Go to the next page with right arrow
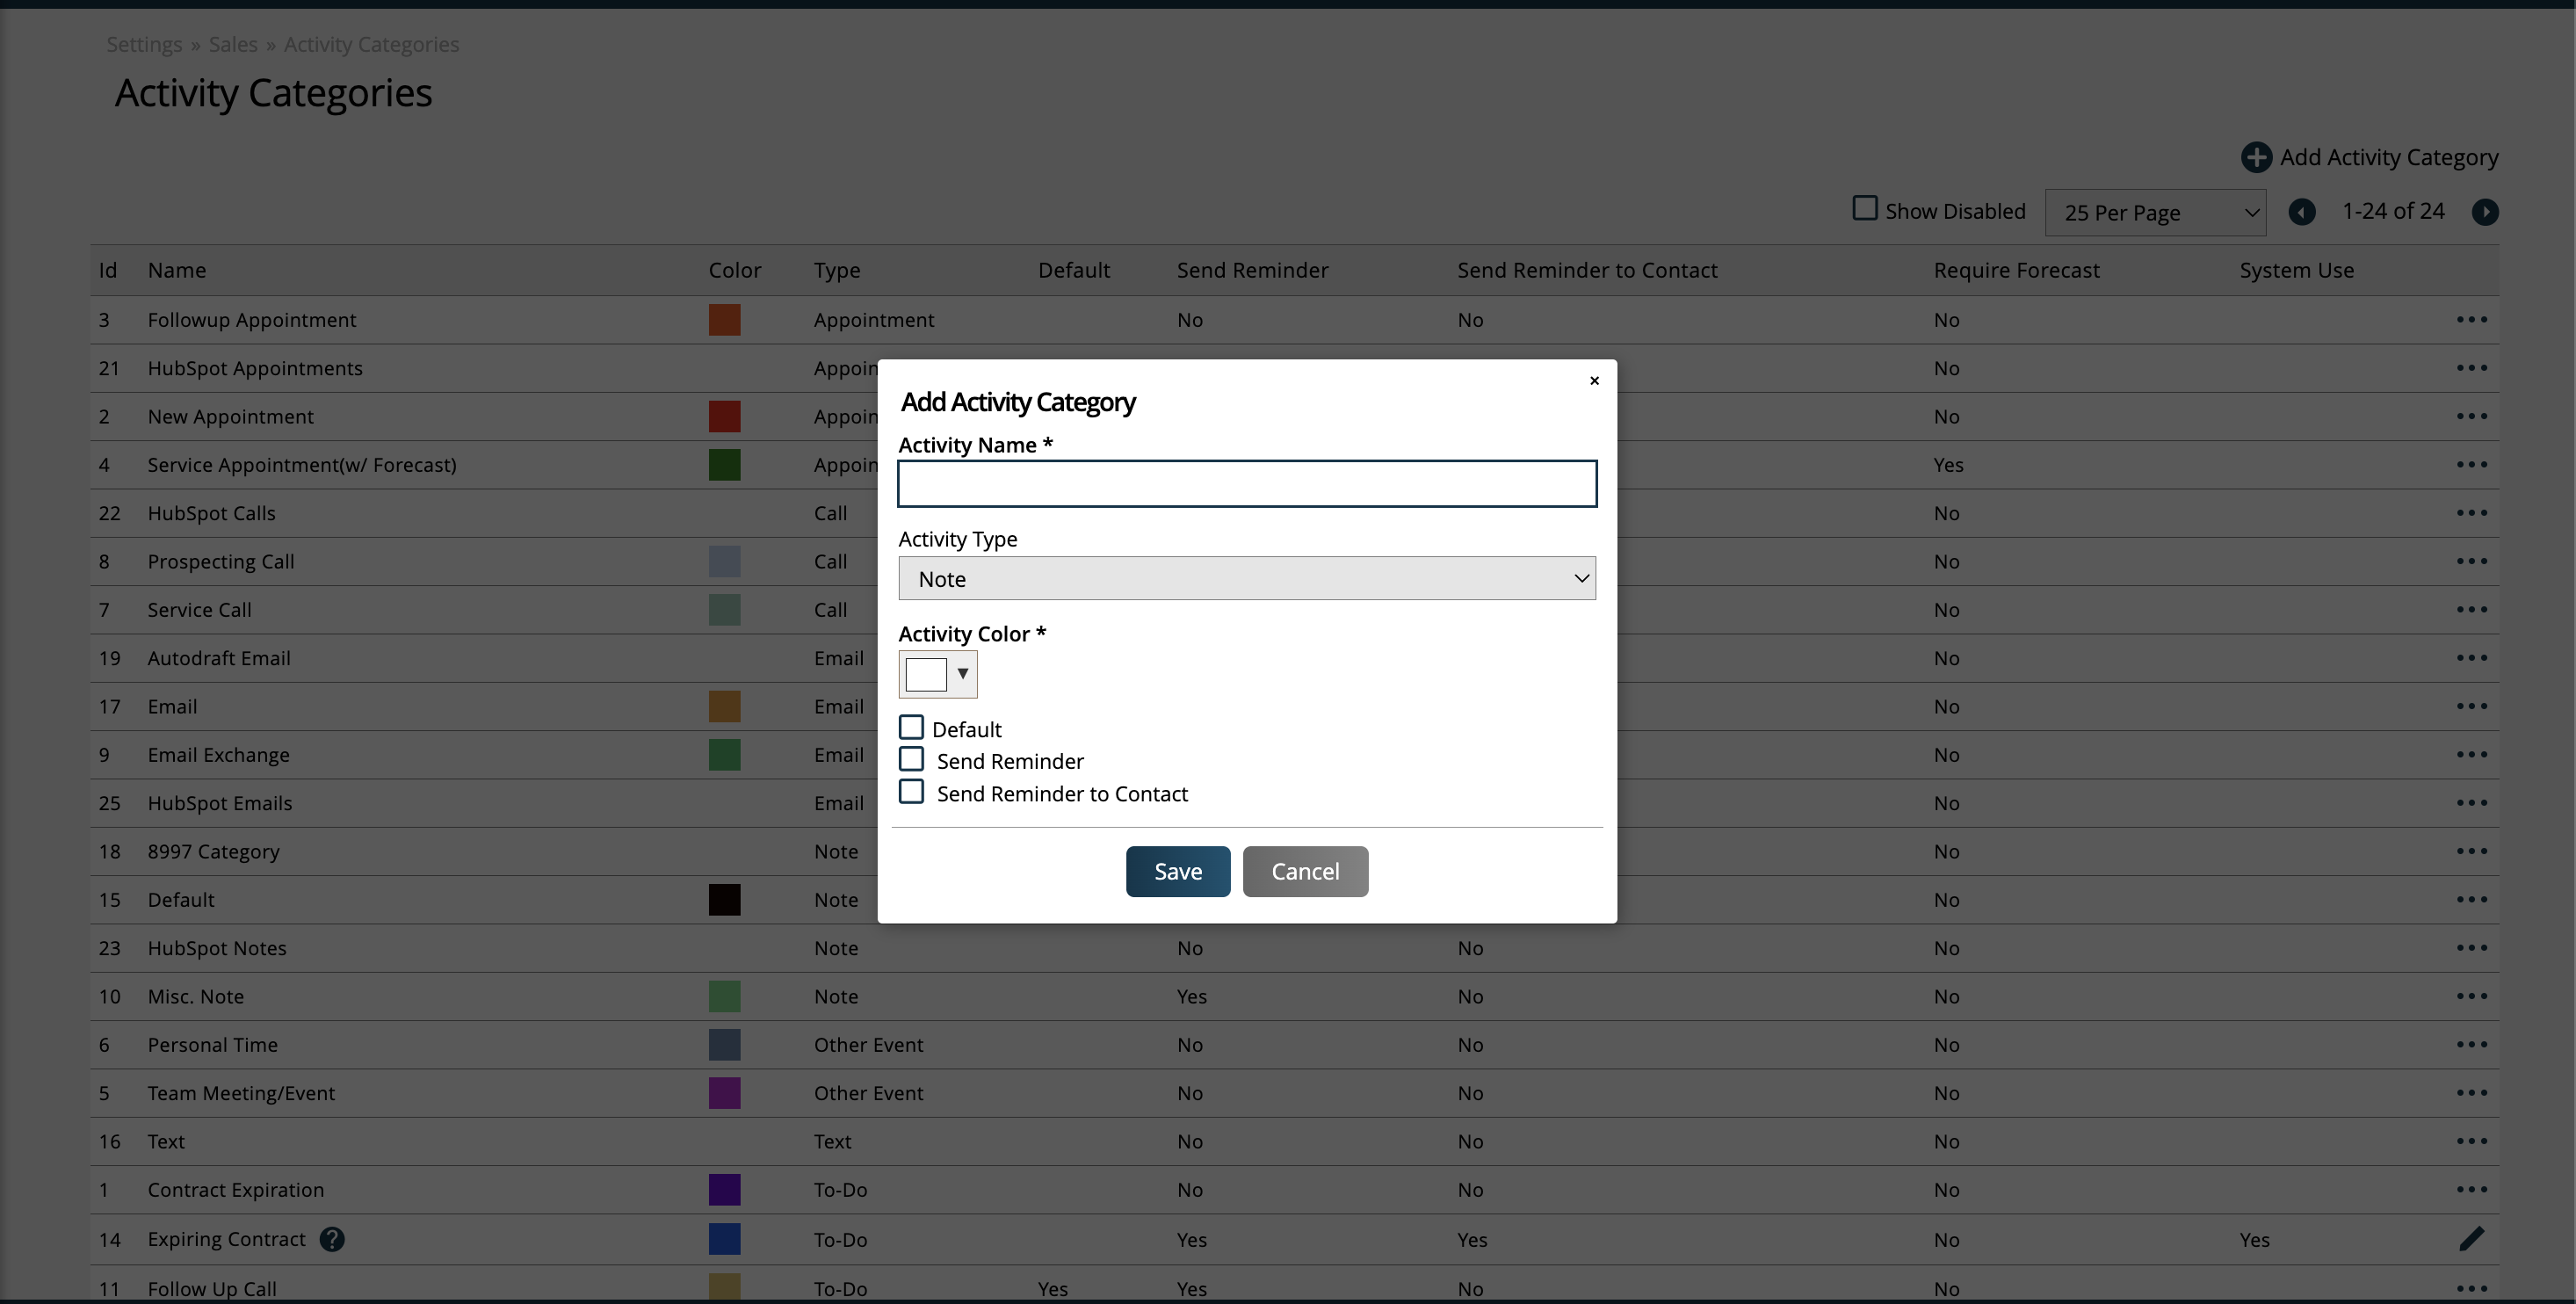The image size is (2576, 1304). [x=2484, y=212]
